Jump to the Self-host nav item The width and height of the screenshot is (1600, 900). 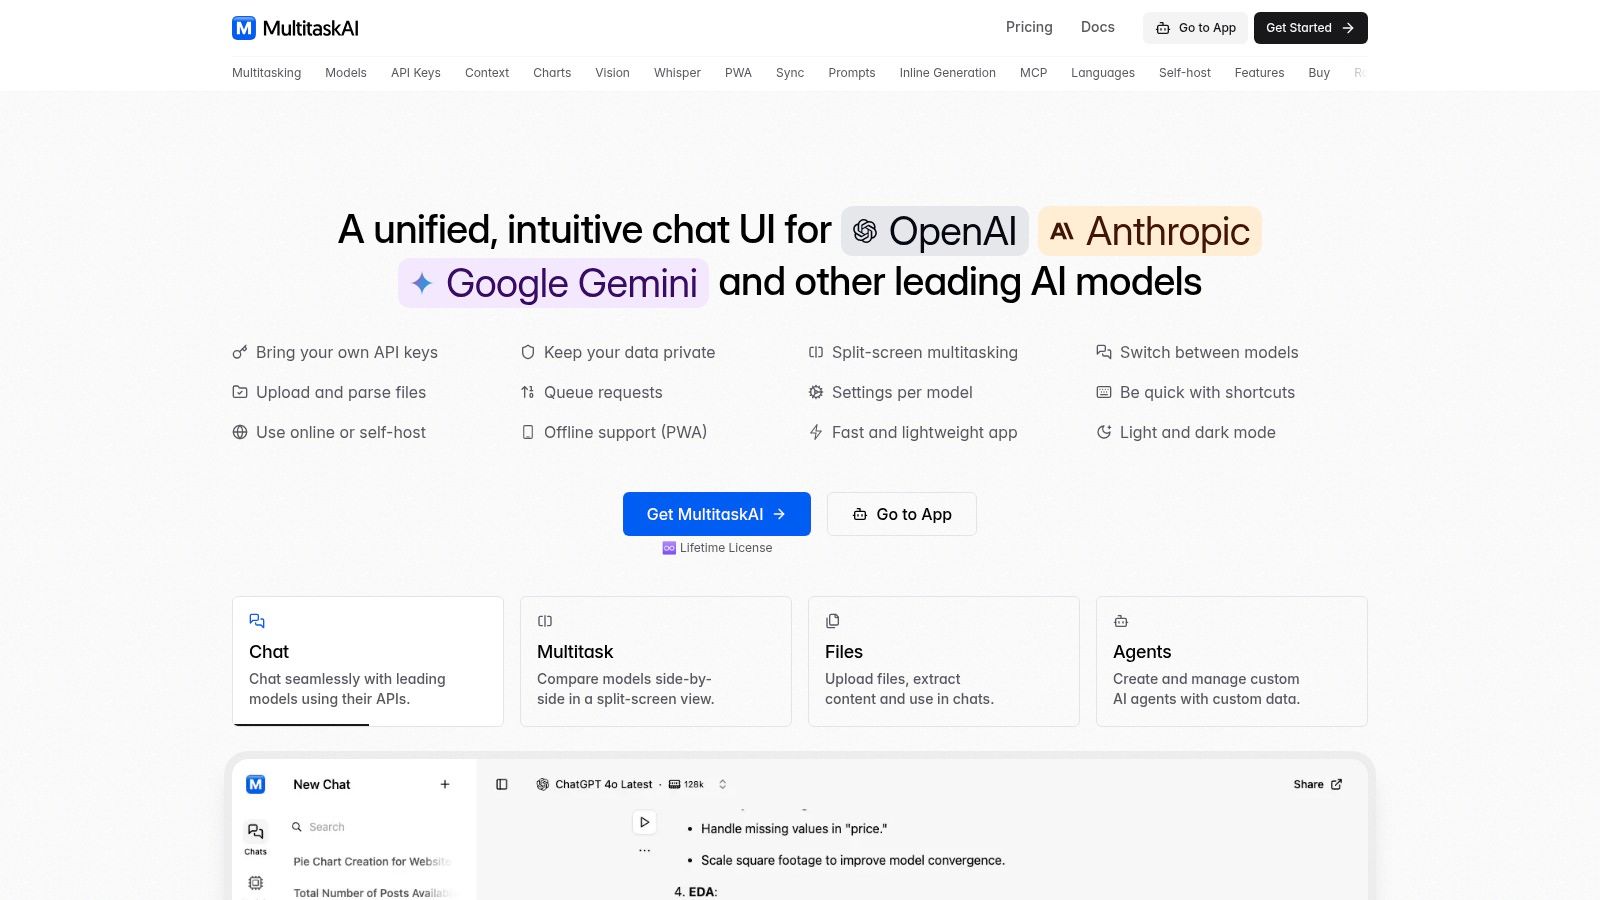click(x=1184, y=73)
